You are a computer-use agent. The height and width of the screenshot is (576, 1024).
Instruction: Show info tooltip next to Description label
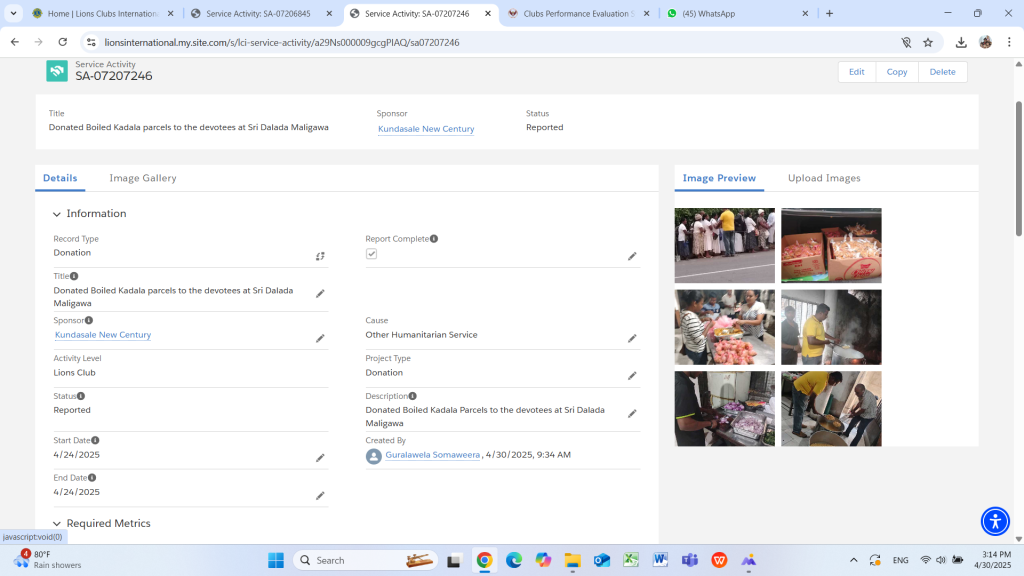[x=413, y=396]
